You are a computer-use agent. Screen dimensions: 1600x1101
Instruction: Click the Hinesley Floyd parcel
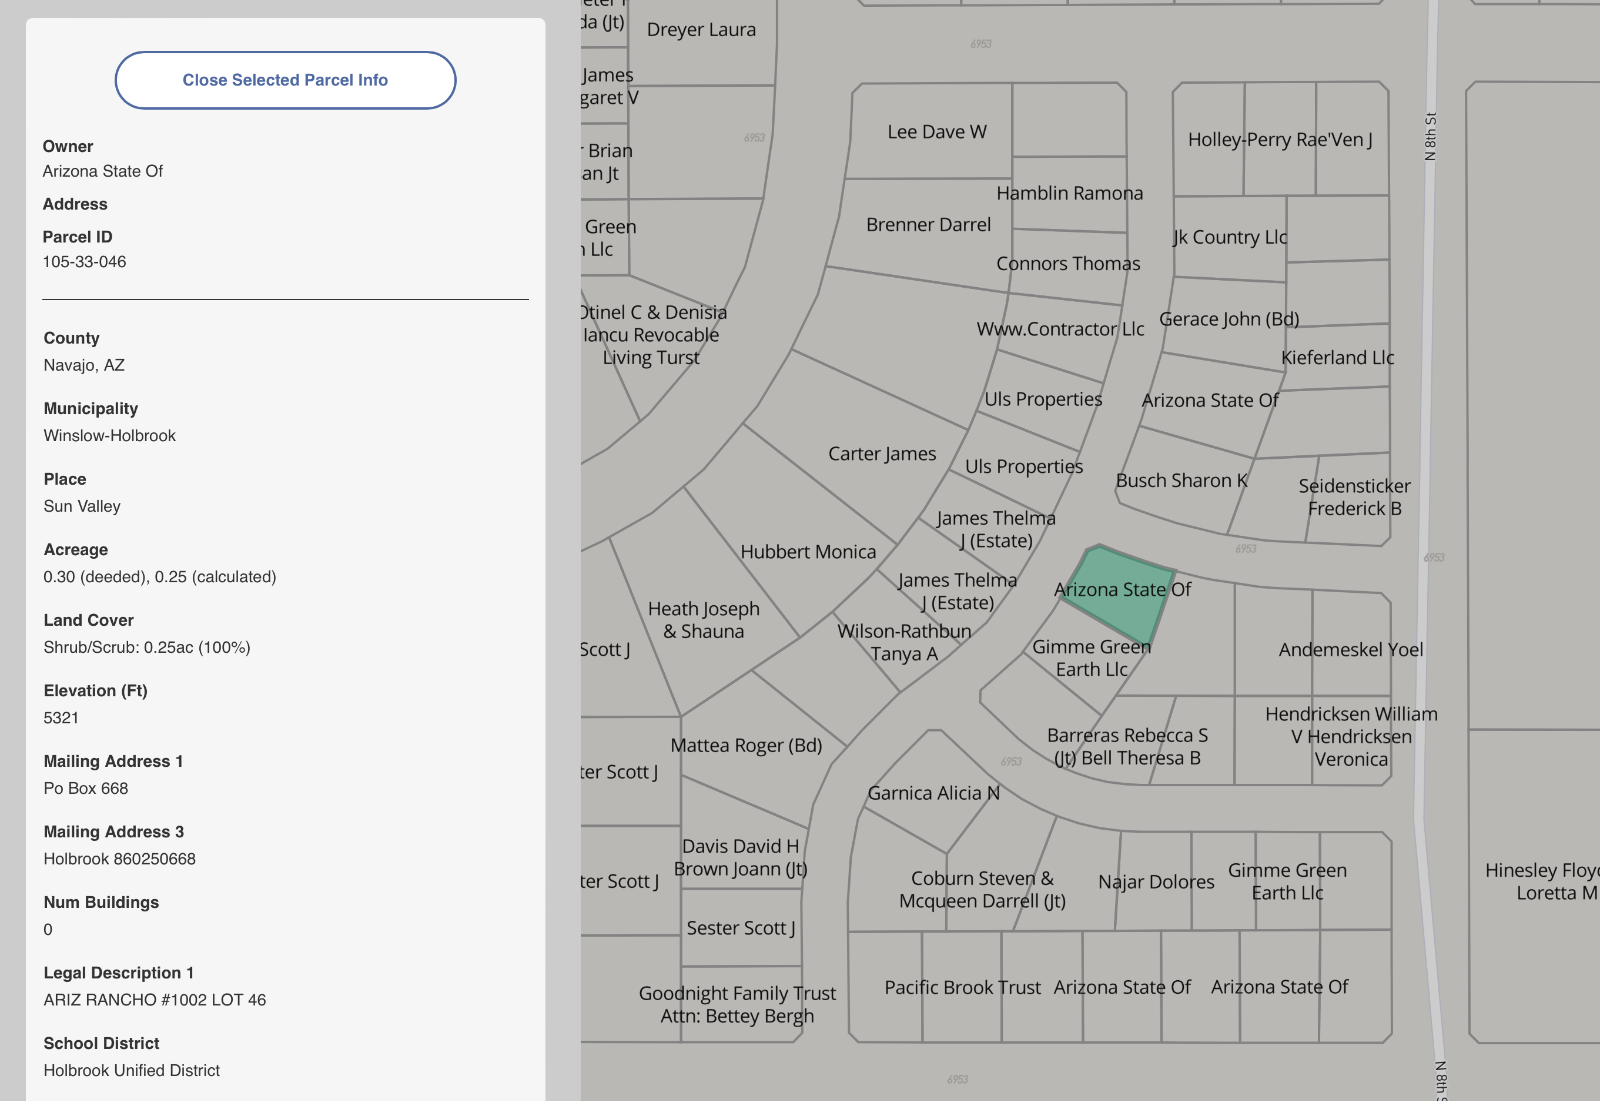point(1542,882)
